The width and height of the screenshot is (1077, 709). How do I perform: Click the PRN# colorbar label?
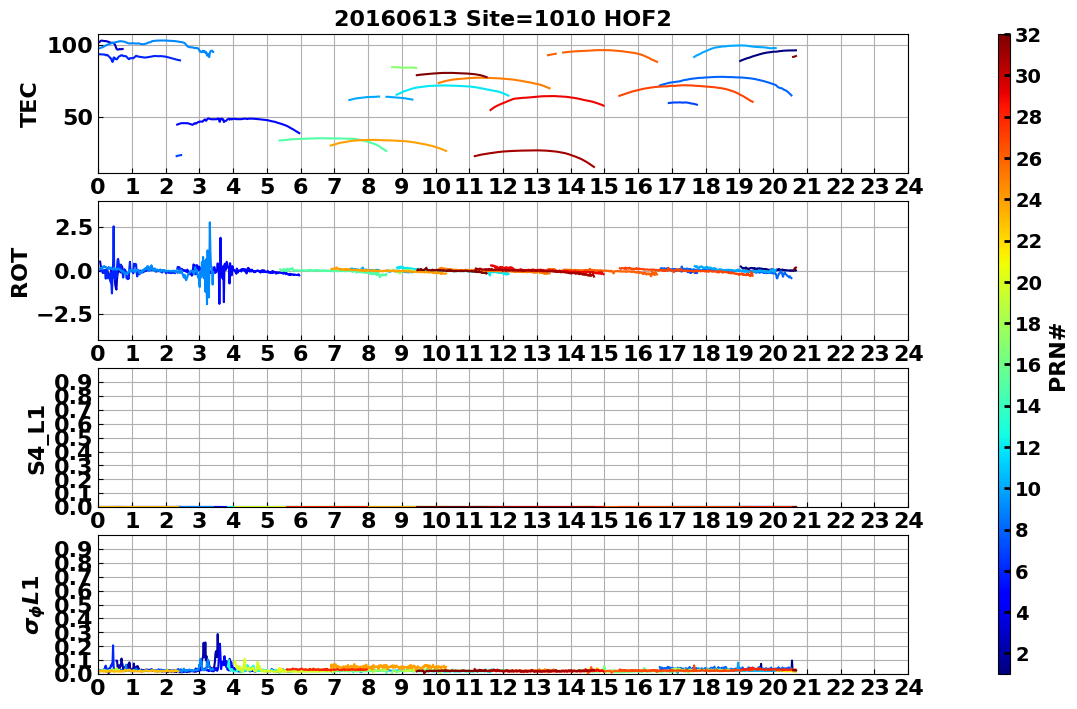[x=1058, y=357]
